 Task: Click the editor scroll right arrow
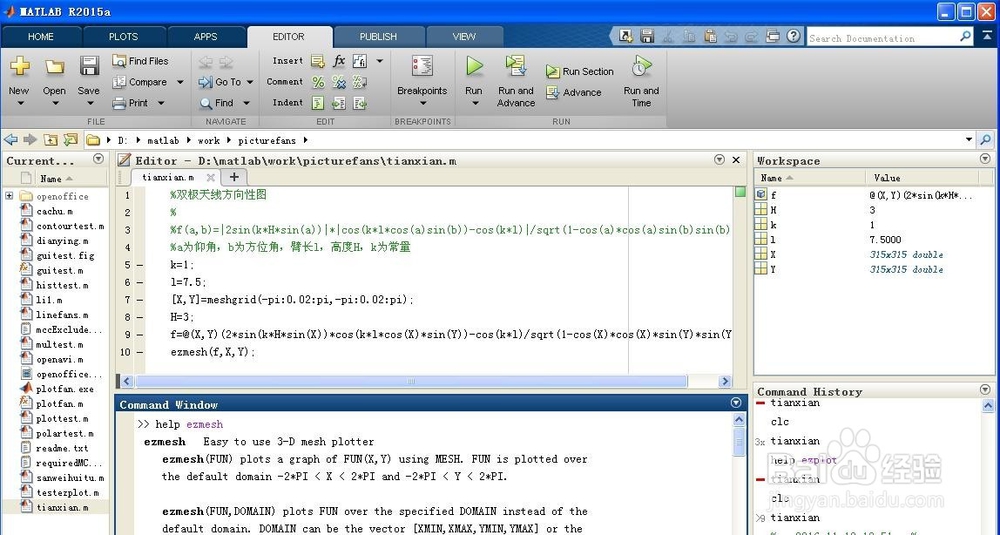pyautogui.click(x=724, y=381)
